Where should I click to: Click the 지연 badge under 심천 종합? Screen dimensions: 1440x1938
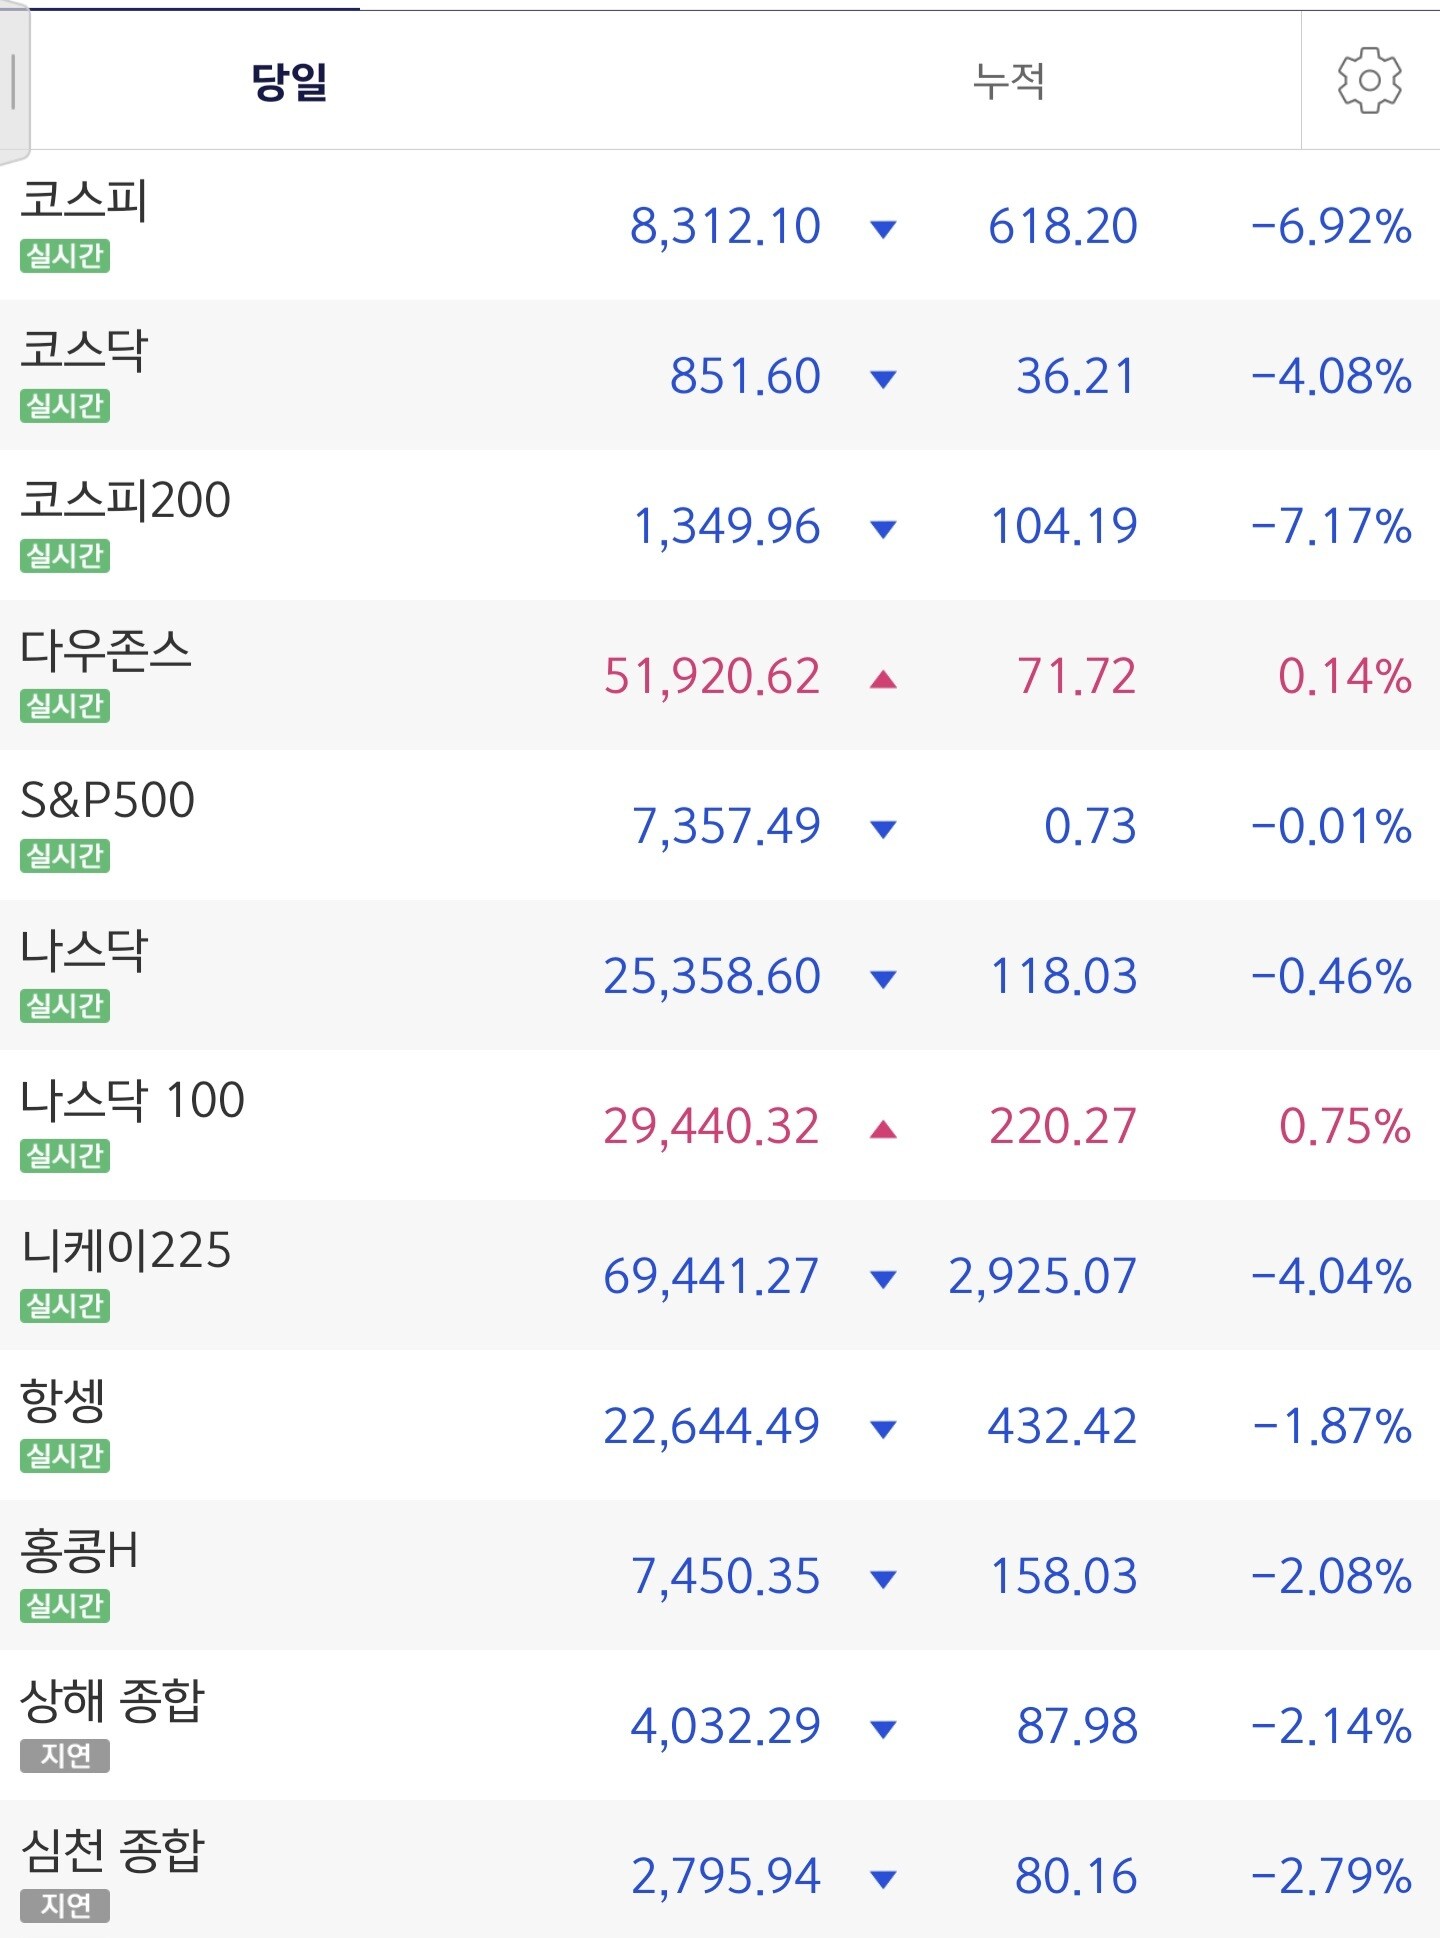[x=65, y=1906]
